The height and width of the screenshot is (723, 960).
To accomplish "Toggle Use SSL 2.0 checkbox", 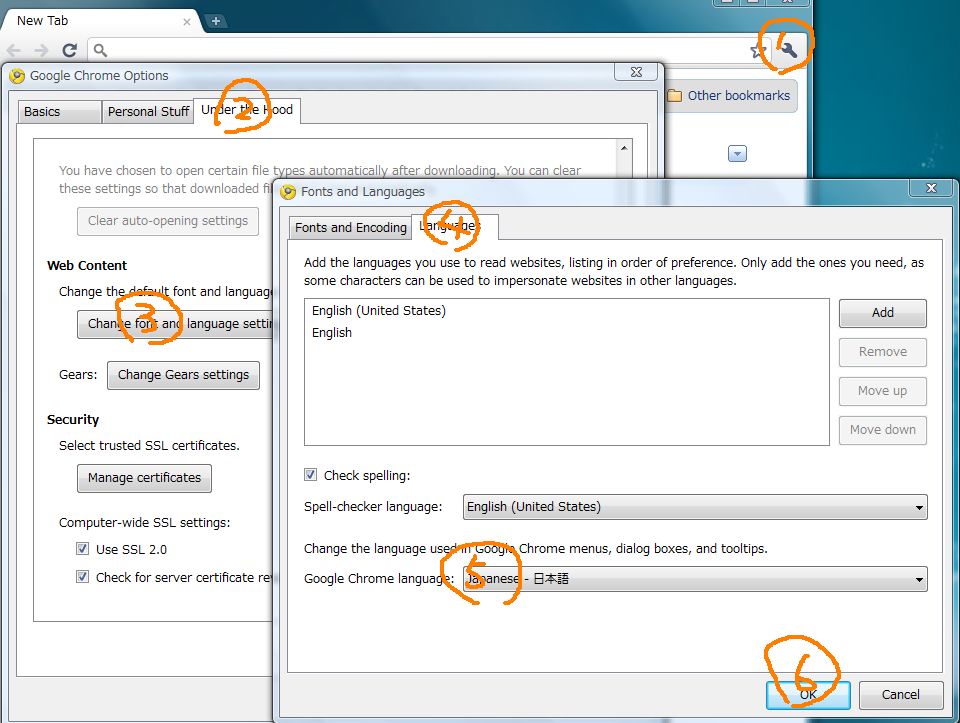I will click(83, 549).
